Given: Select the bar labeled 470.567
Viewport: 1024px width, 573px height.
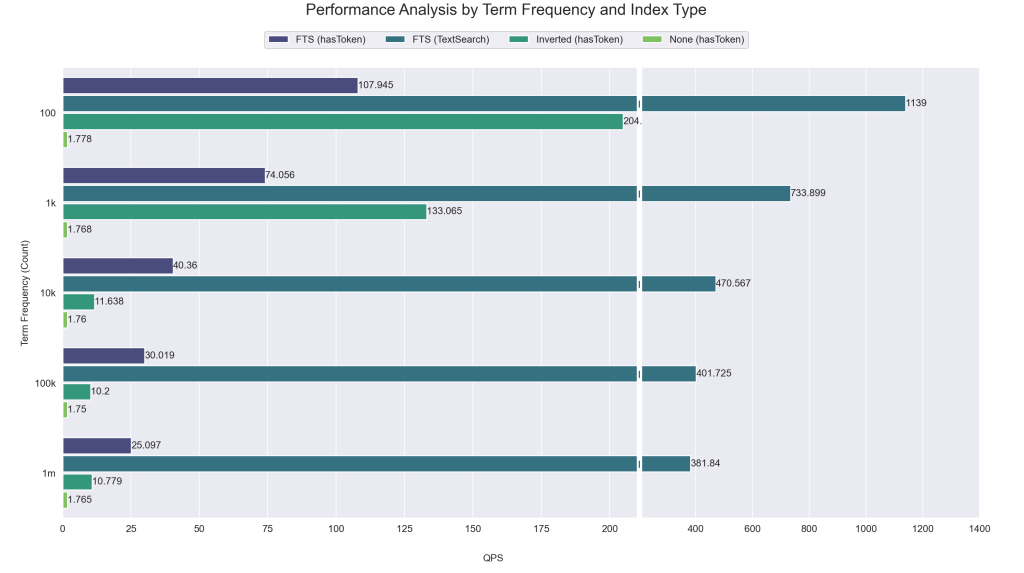Looking at the screenshot, I should [389, 284].
